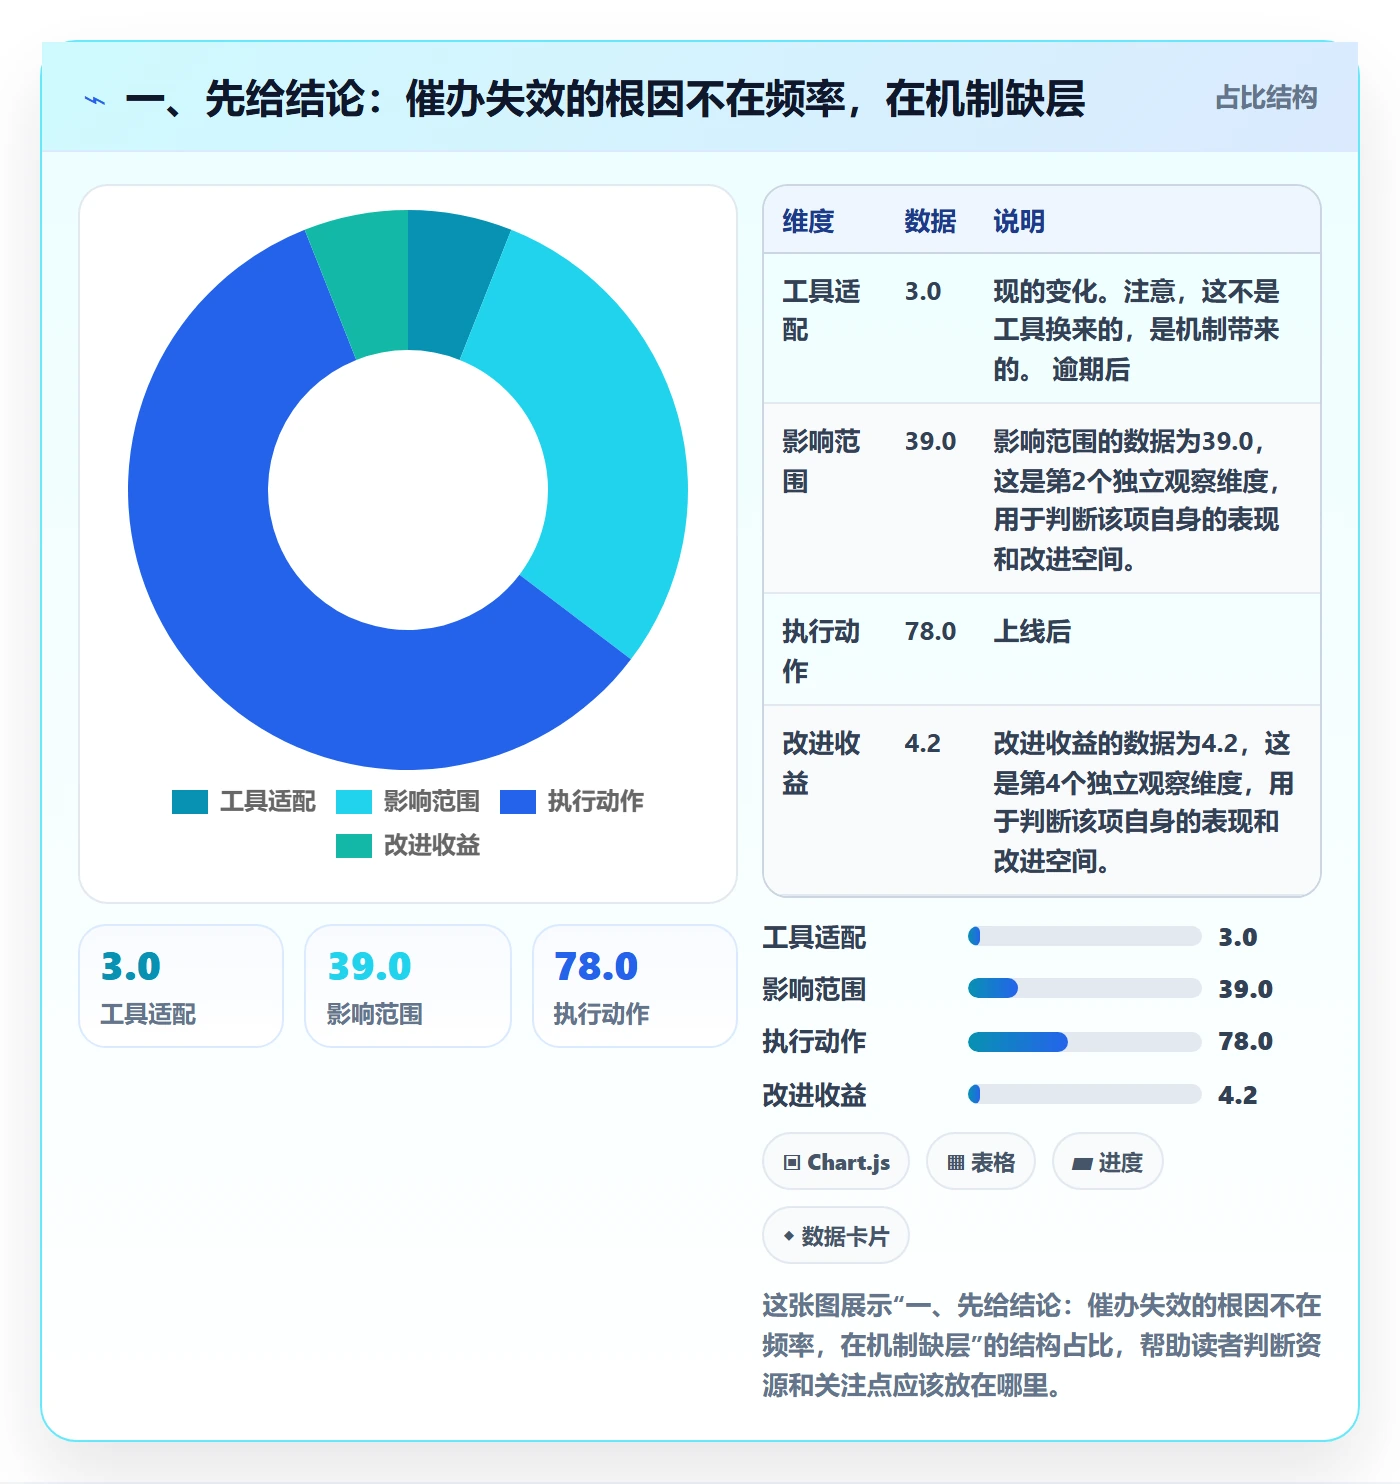Click the 工具适配 progress bar

[1084, 936]
